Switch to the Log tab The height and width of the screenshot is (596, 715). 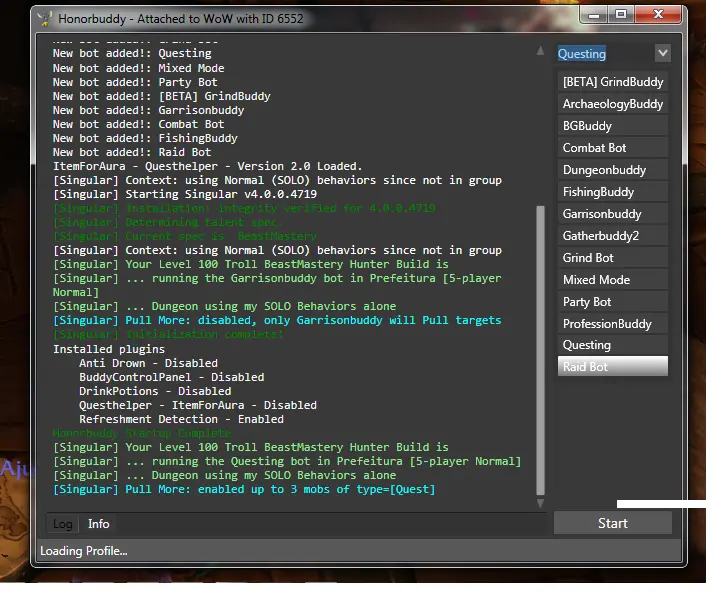coord(62,524)
